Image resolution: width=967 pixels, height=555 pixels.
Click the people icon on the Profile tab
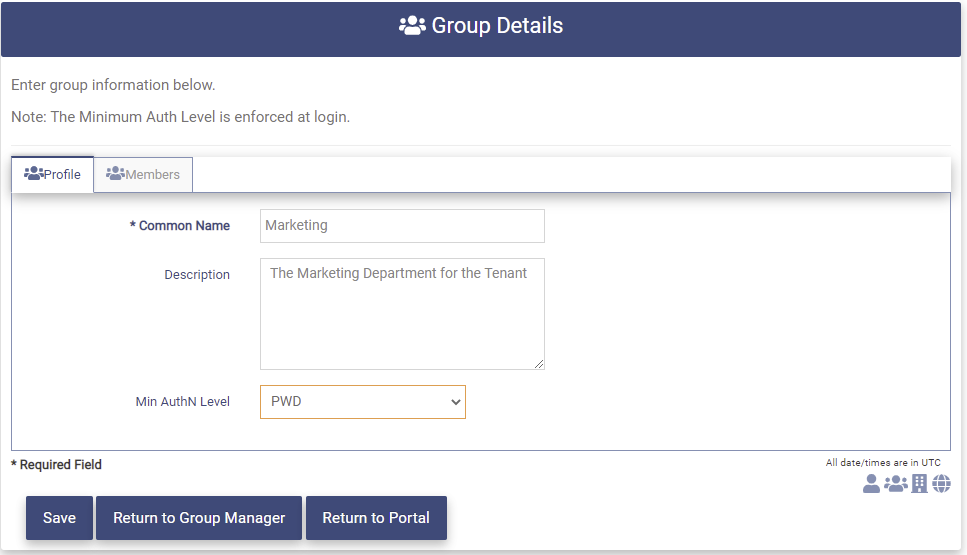pyautogui.click(x=34, y=174)
